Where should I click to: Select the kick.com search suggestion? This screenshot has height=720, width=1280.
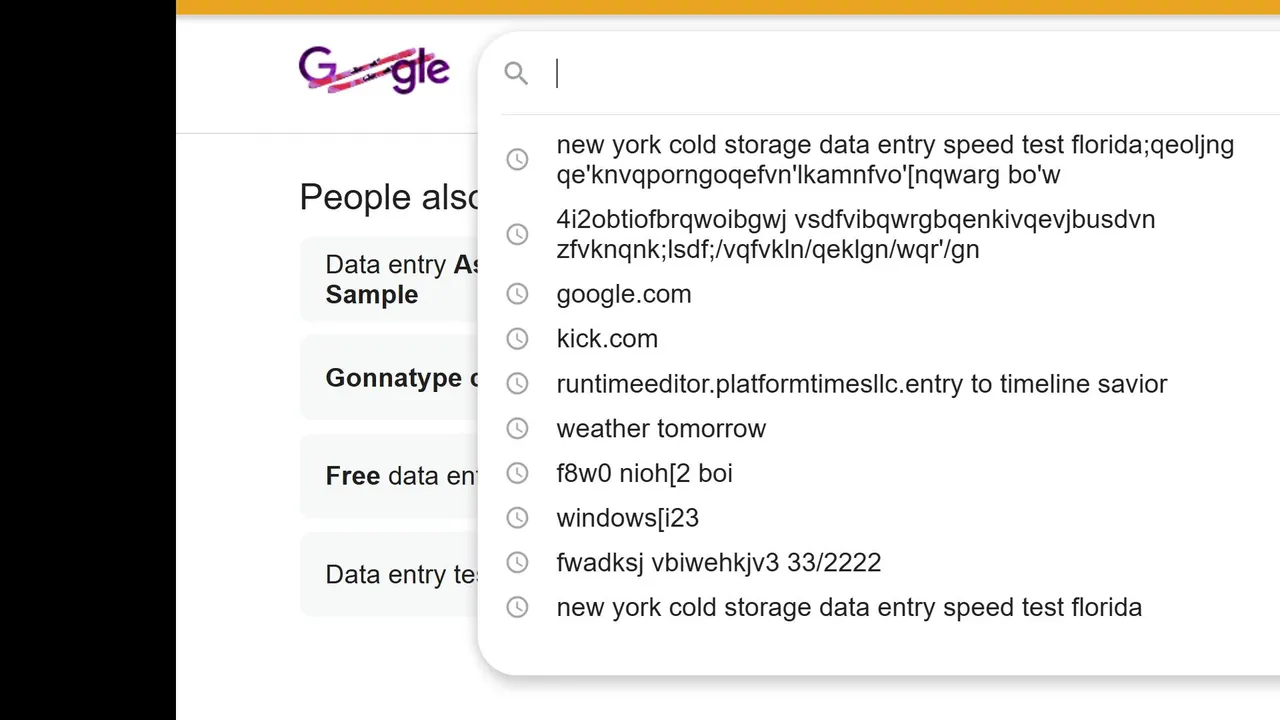(607, 339)
